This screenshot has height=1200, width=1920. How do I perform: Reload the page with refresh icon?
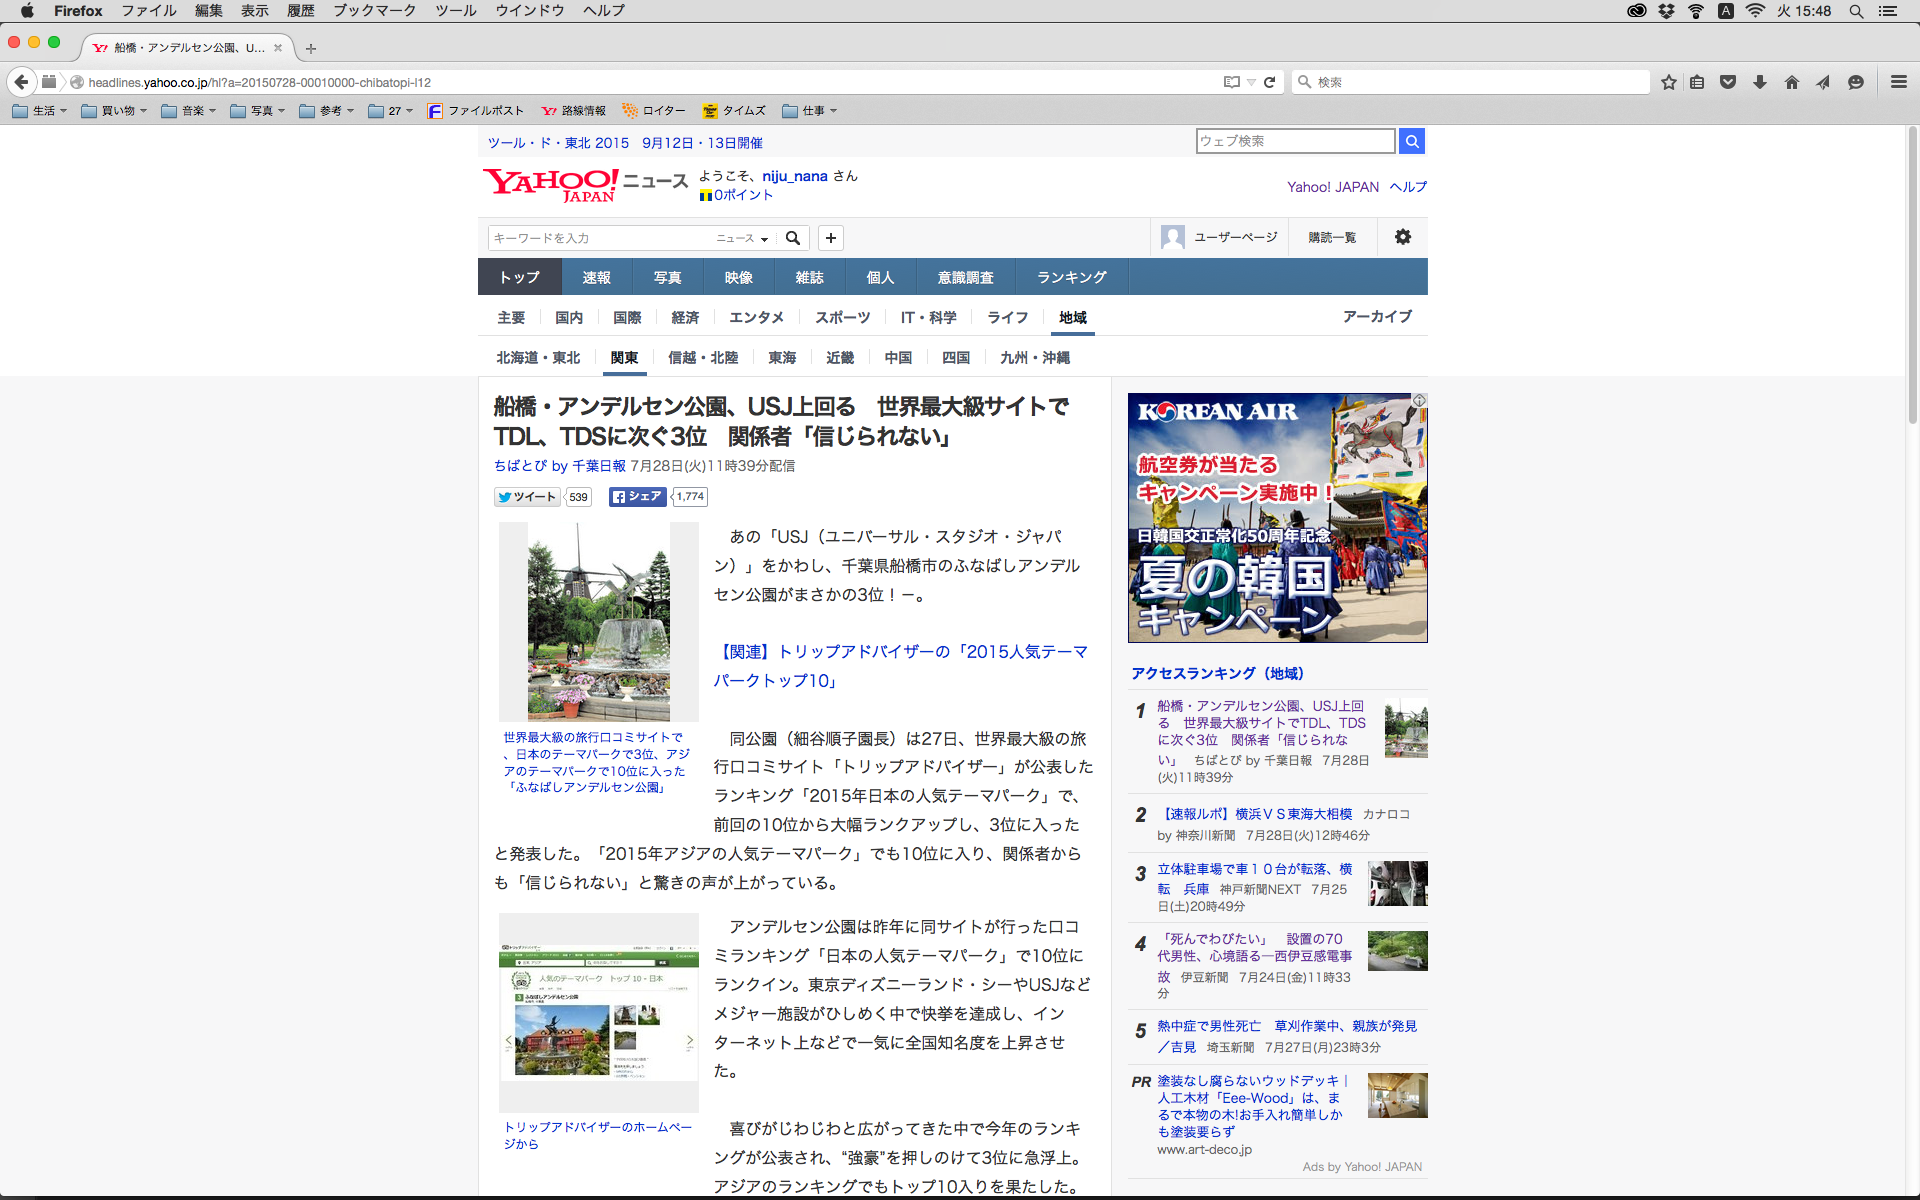pyautogui.click(x=1270, y=82)
